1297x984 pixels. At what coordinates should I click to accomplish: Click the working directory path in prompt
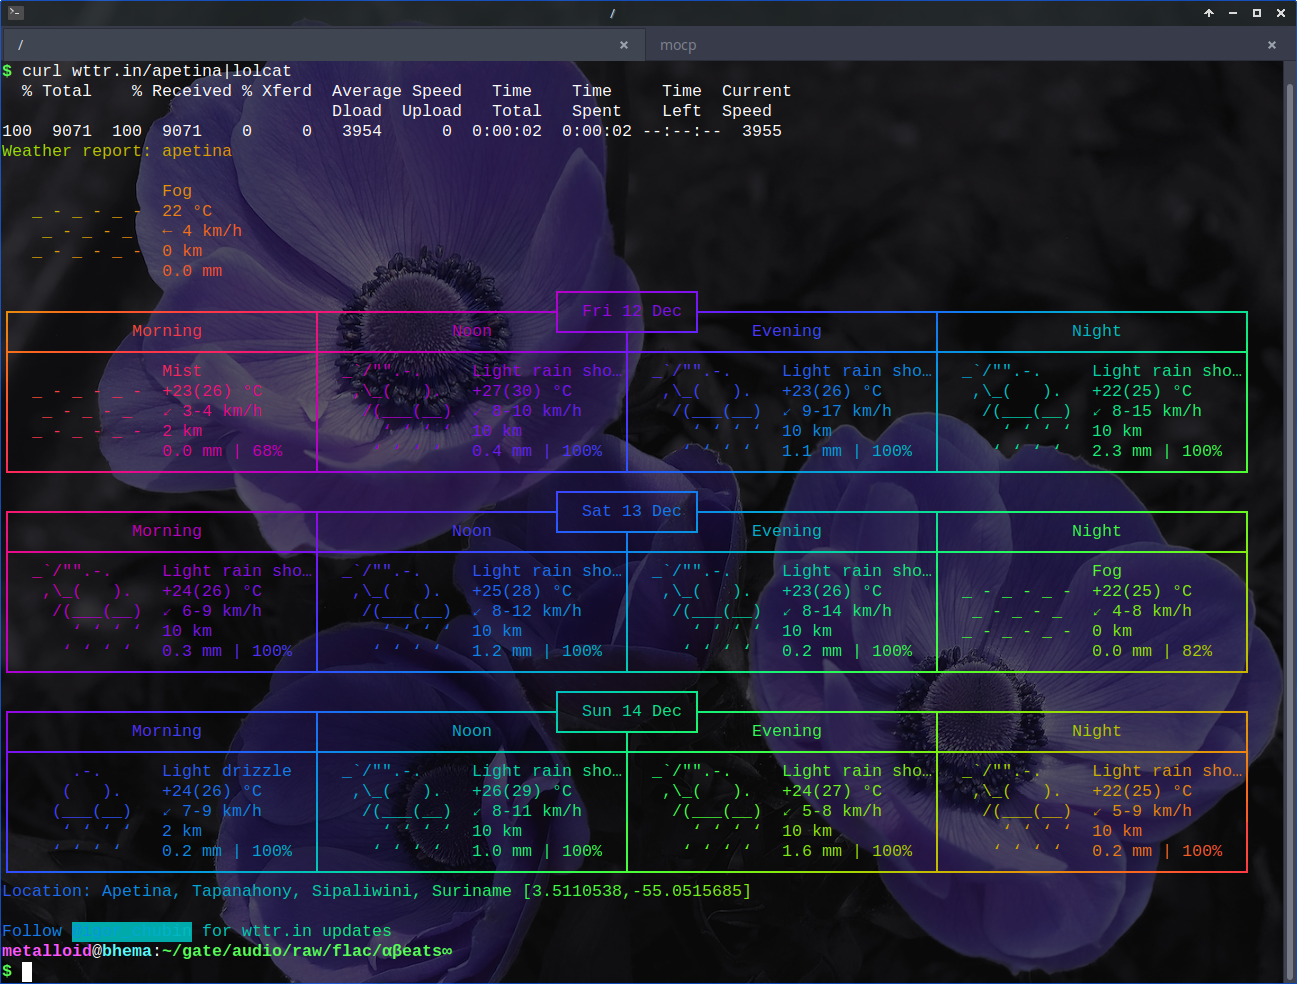click(x=306, y=951)
